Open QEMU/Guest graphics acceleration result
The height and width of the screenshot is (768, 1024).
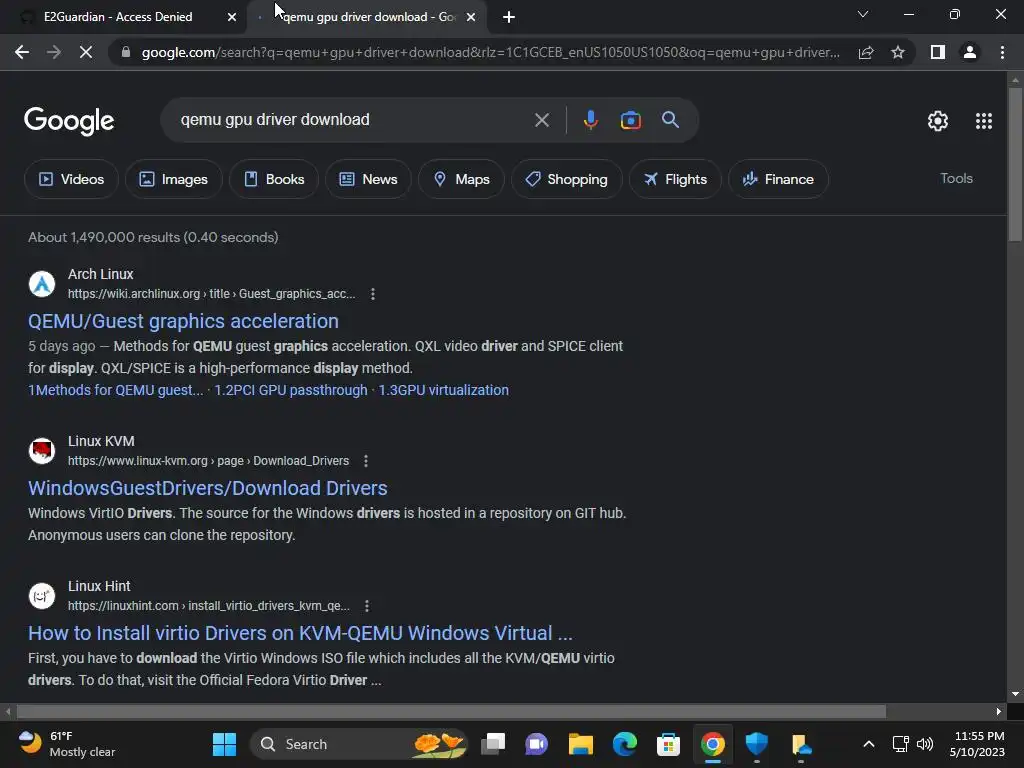(184, 321)
